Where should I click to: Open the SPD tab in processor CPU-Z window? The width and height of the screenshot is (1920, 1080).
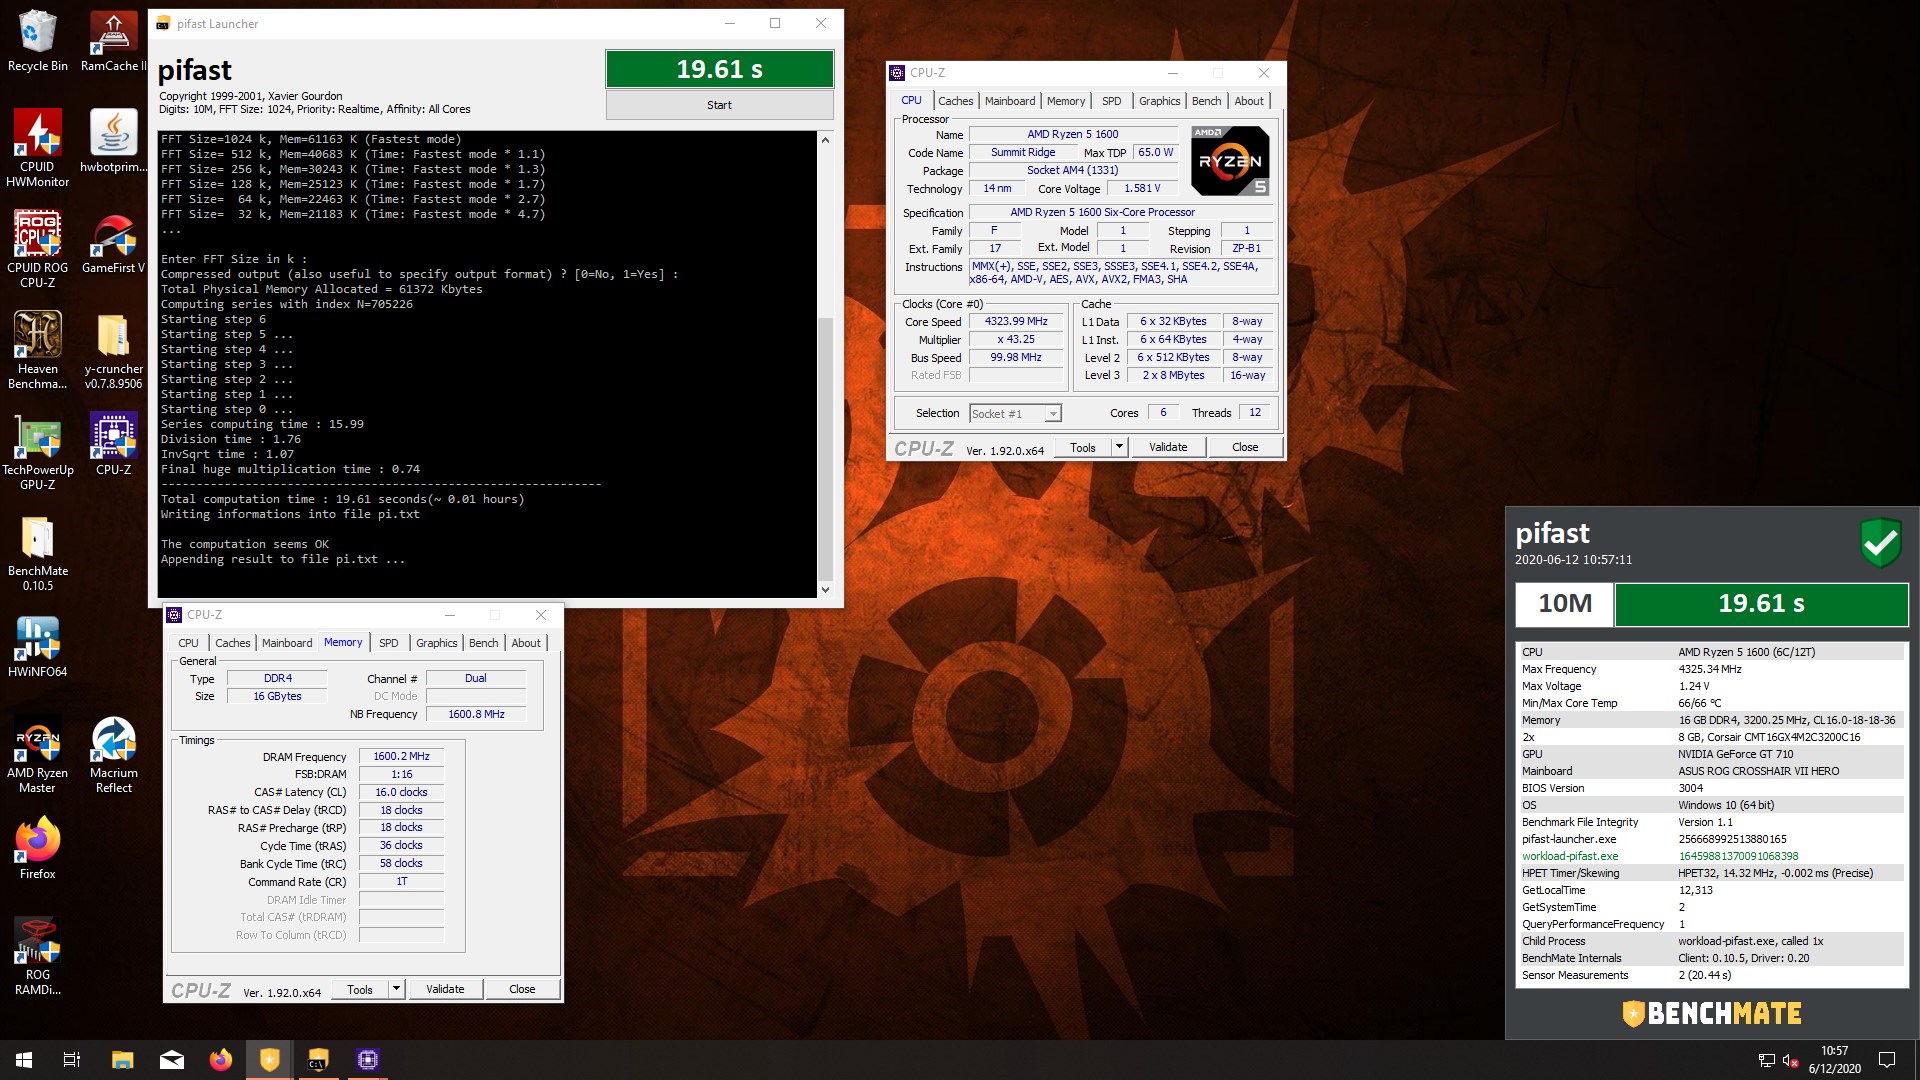[x=1111, y=101]
